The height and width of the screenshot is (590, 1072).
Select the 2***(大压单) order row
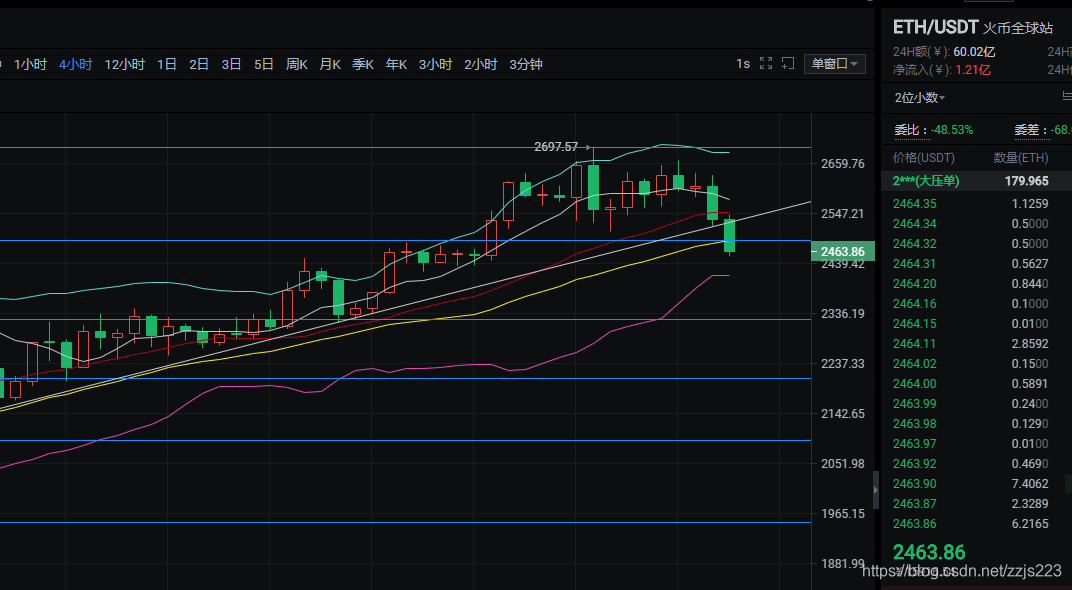(x=976, y=181)
